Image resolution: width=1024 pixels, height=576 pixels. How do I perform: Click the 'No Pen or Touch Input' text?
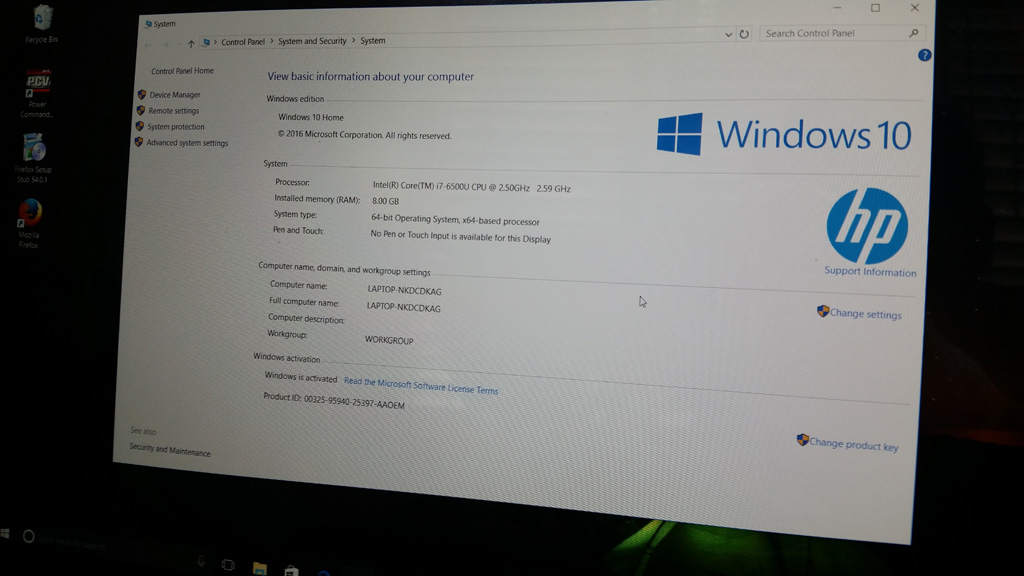[460, 236]
